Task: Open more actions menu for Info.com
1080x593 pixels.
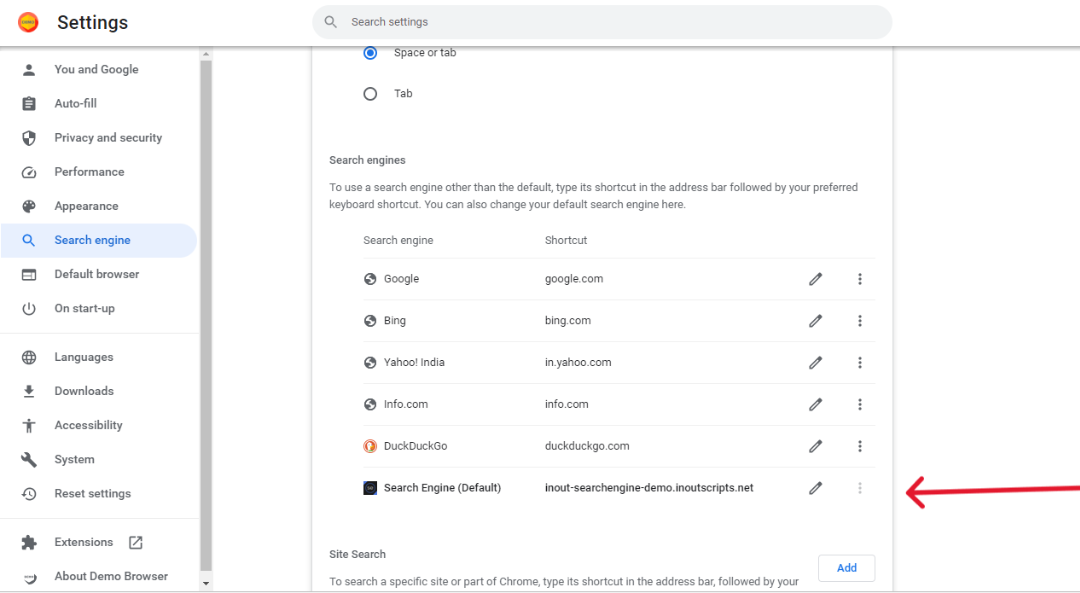Action: click(860, 405)
